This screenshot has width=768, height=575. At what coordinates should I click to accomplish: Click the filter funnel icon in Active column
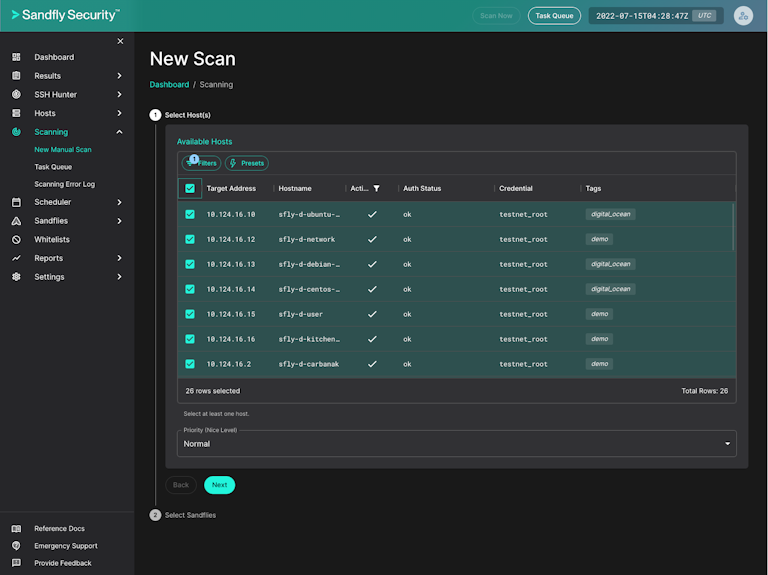(x=376, y=189)
